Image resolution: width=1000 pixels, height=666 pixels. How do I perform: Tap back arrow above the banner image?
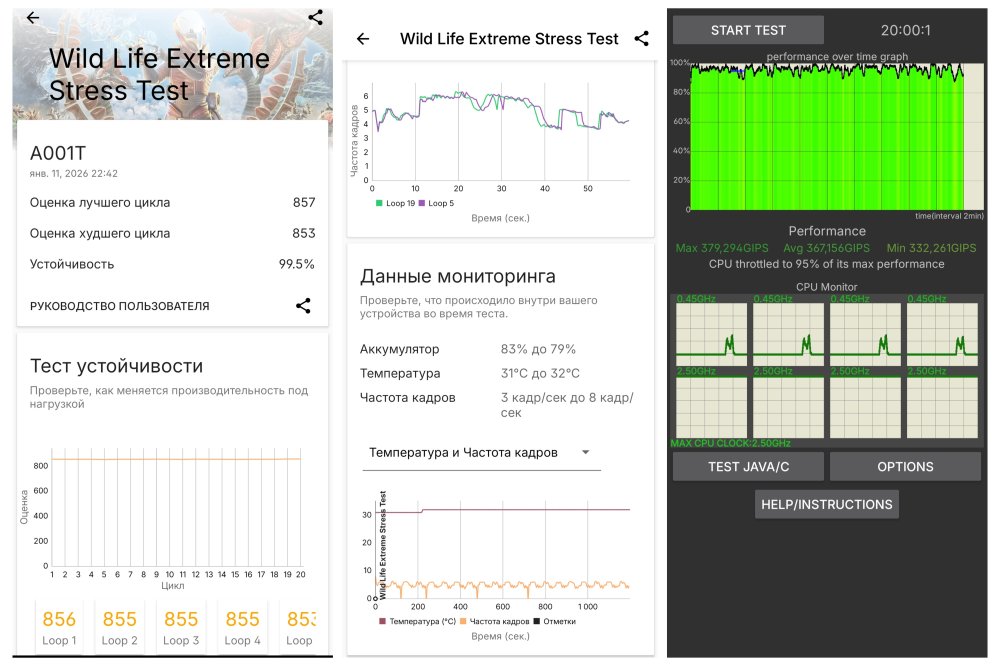pyautogui.click(x=33, y=18)
